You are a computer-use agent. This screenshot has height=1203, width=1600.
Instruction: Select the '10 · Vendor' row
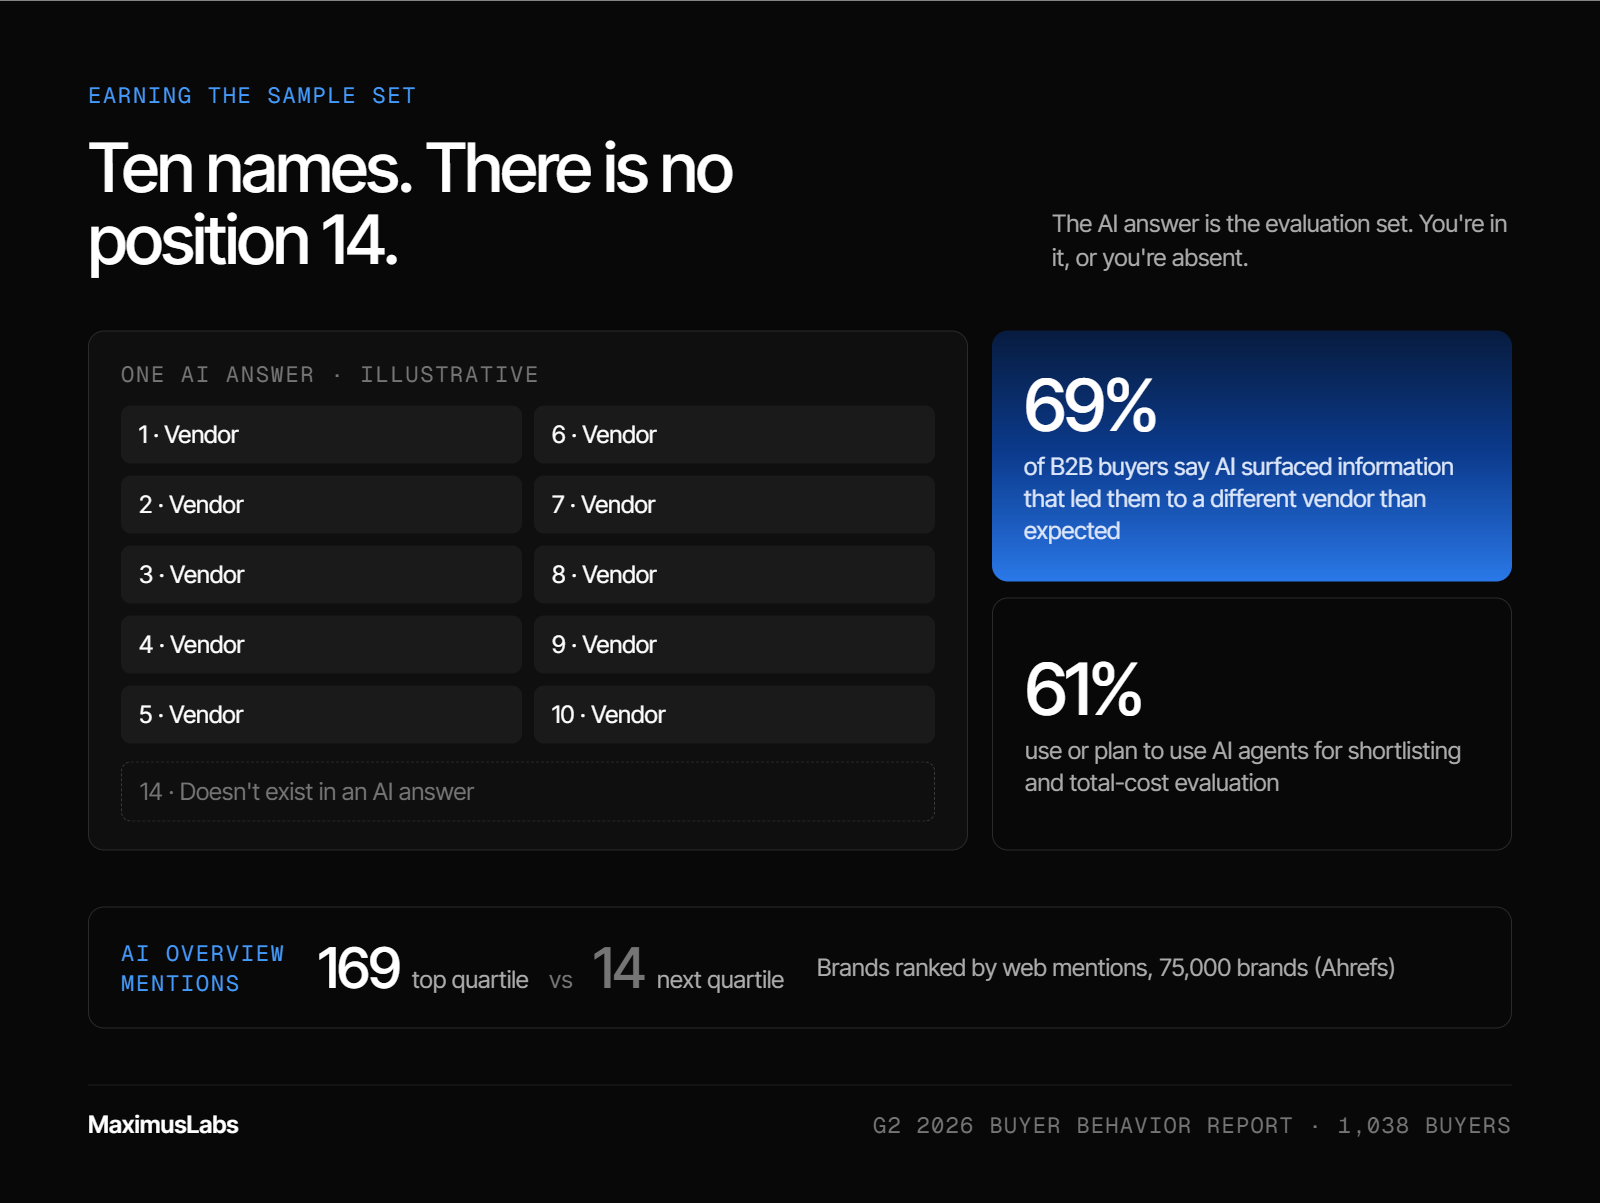click(x=734, y=714)
